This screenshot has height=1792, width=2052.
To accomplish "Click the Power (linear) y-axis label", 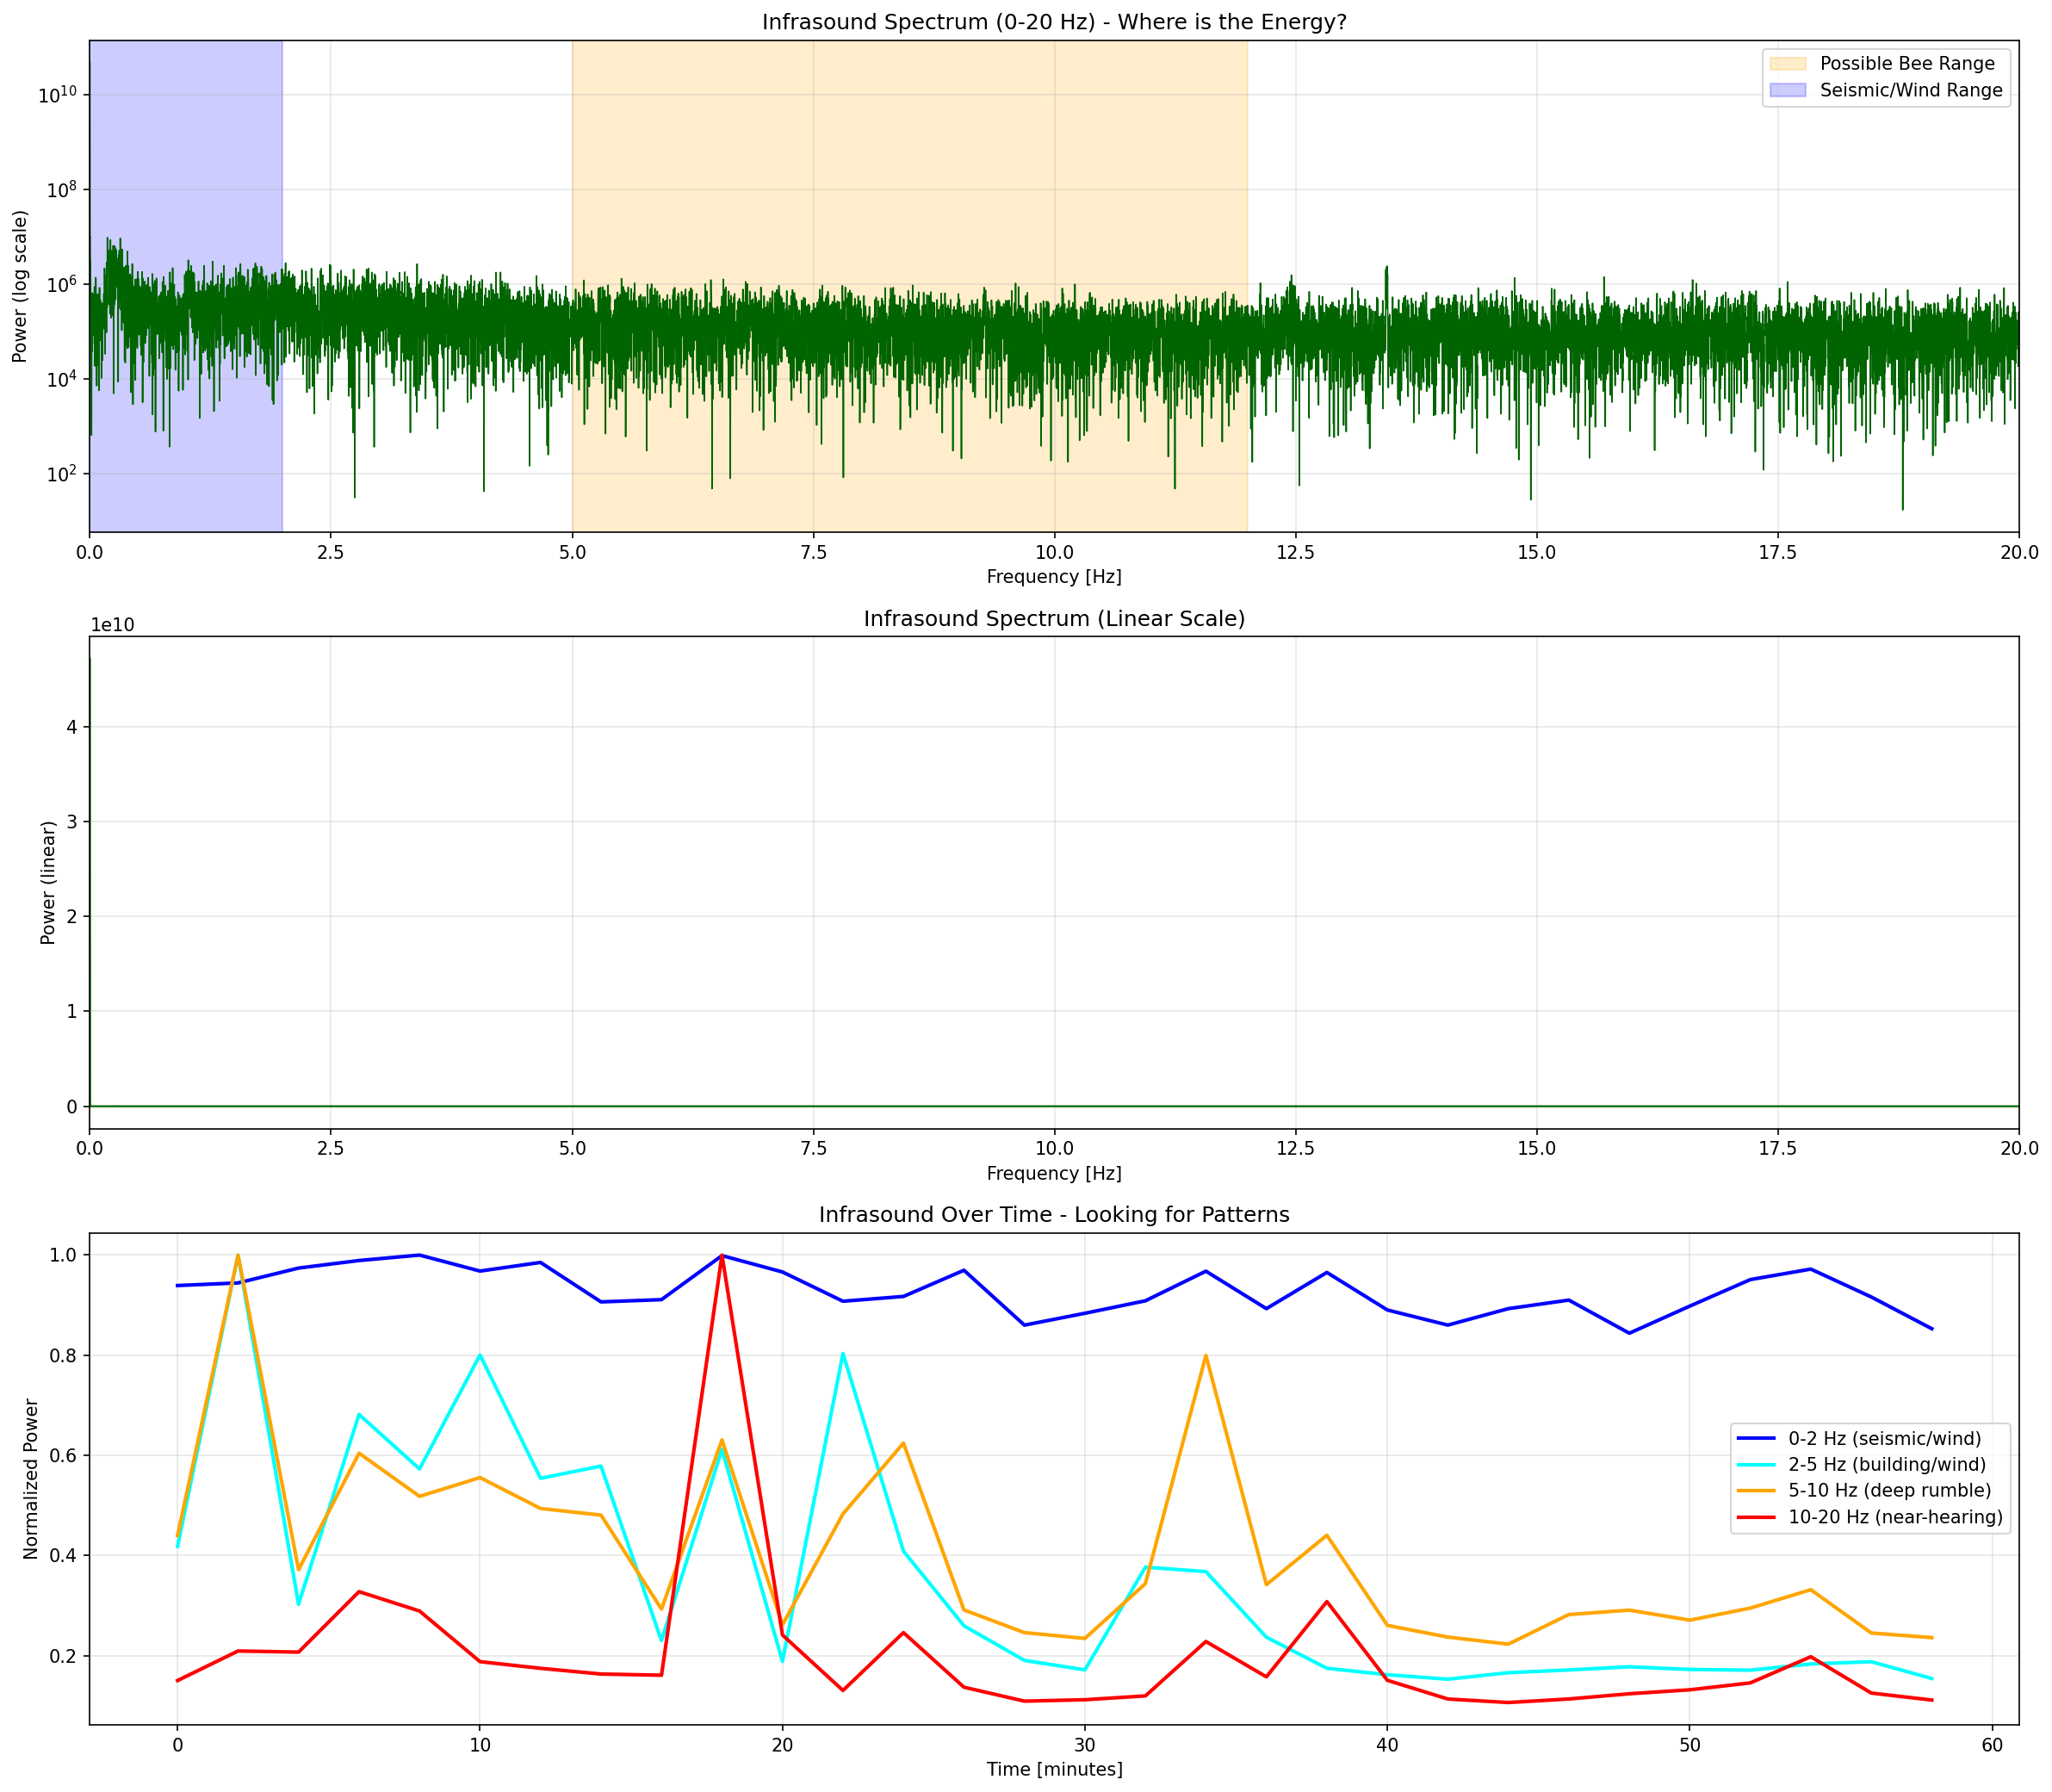I will click(48, 882).
